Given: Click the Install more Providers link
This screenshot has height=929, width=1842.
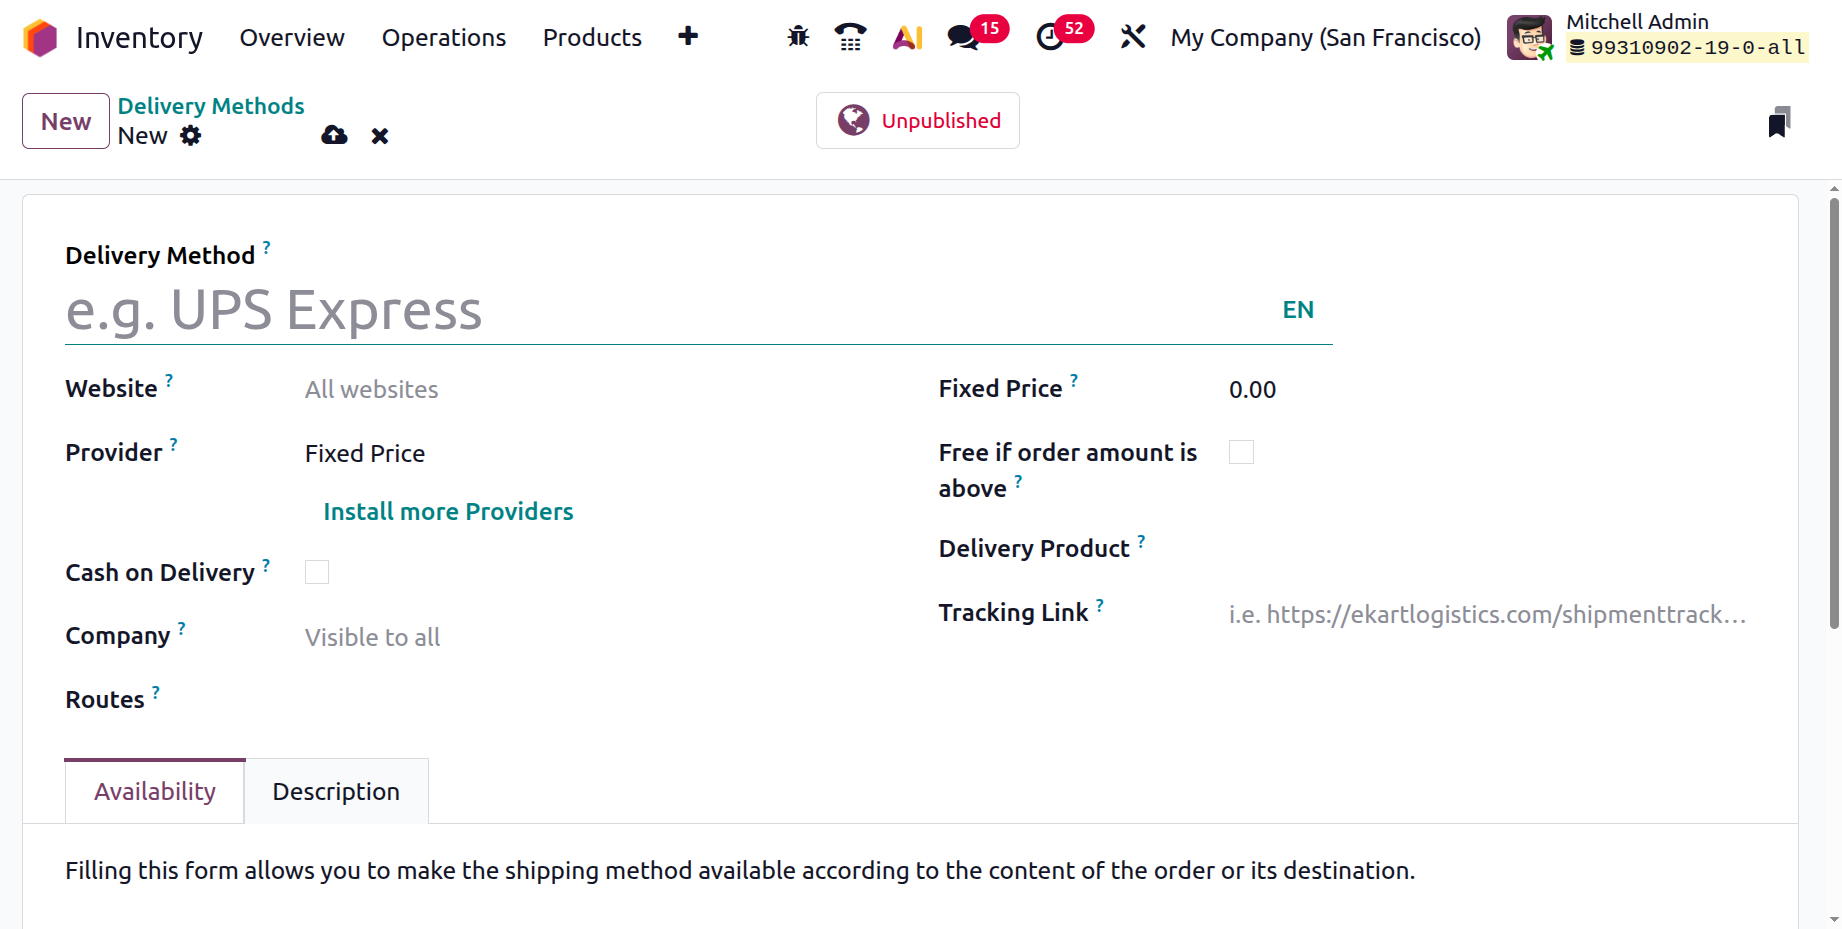Looking at the screenshot, I should pos(448,512).
